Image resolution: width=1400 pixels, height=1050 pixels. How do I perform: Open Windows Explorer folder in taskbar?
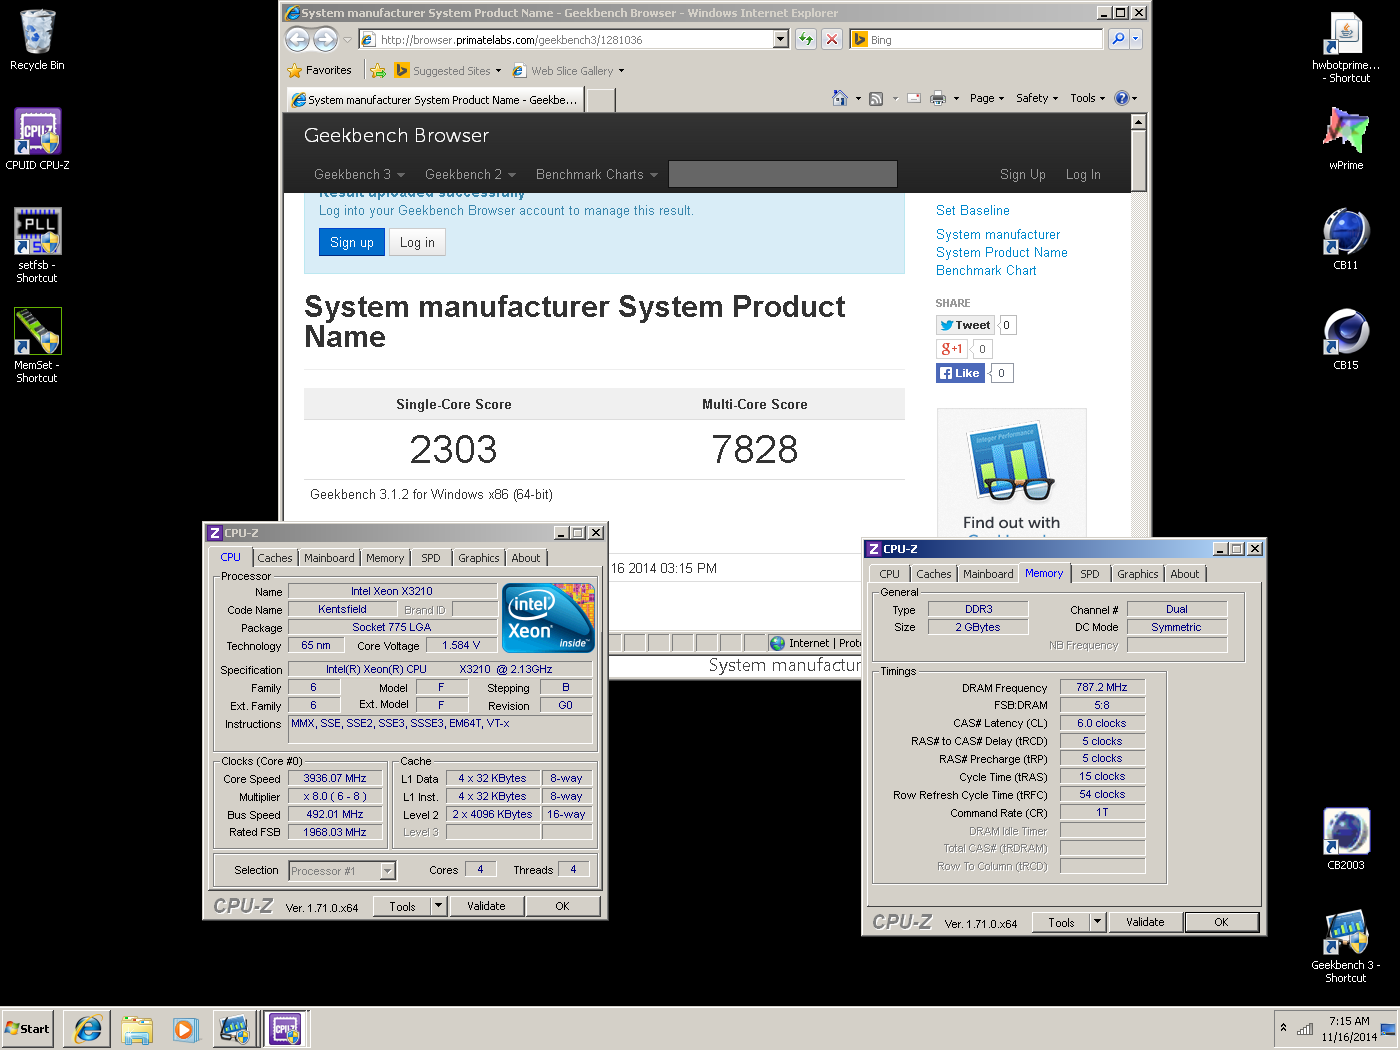pos(137,1029)
